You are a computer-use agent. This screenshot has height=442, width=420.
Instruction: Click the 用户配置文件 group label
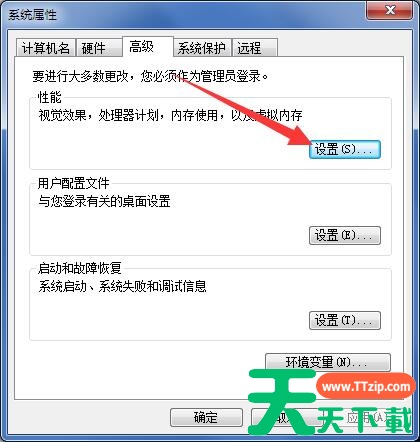pyautogui.click(x=73, y=183)
